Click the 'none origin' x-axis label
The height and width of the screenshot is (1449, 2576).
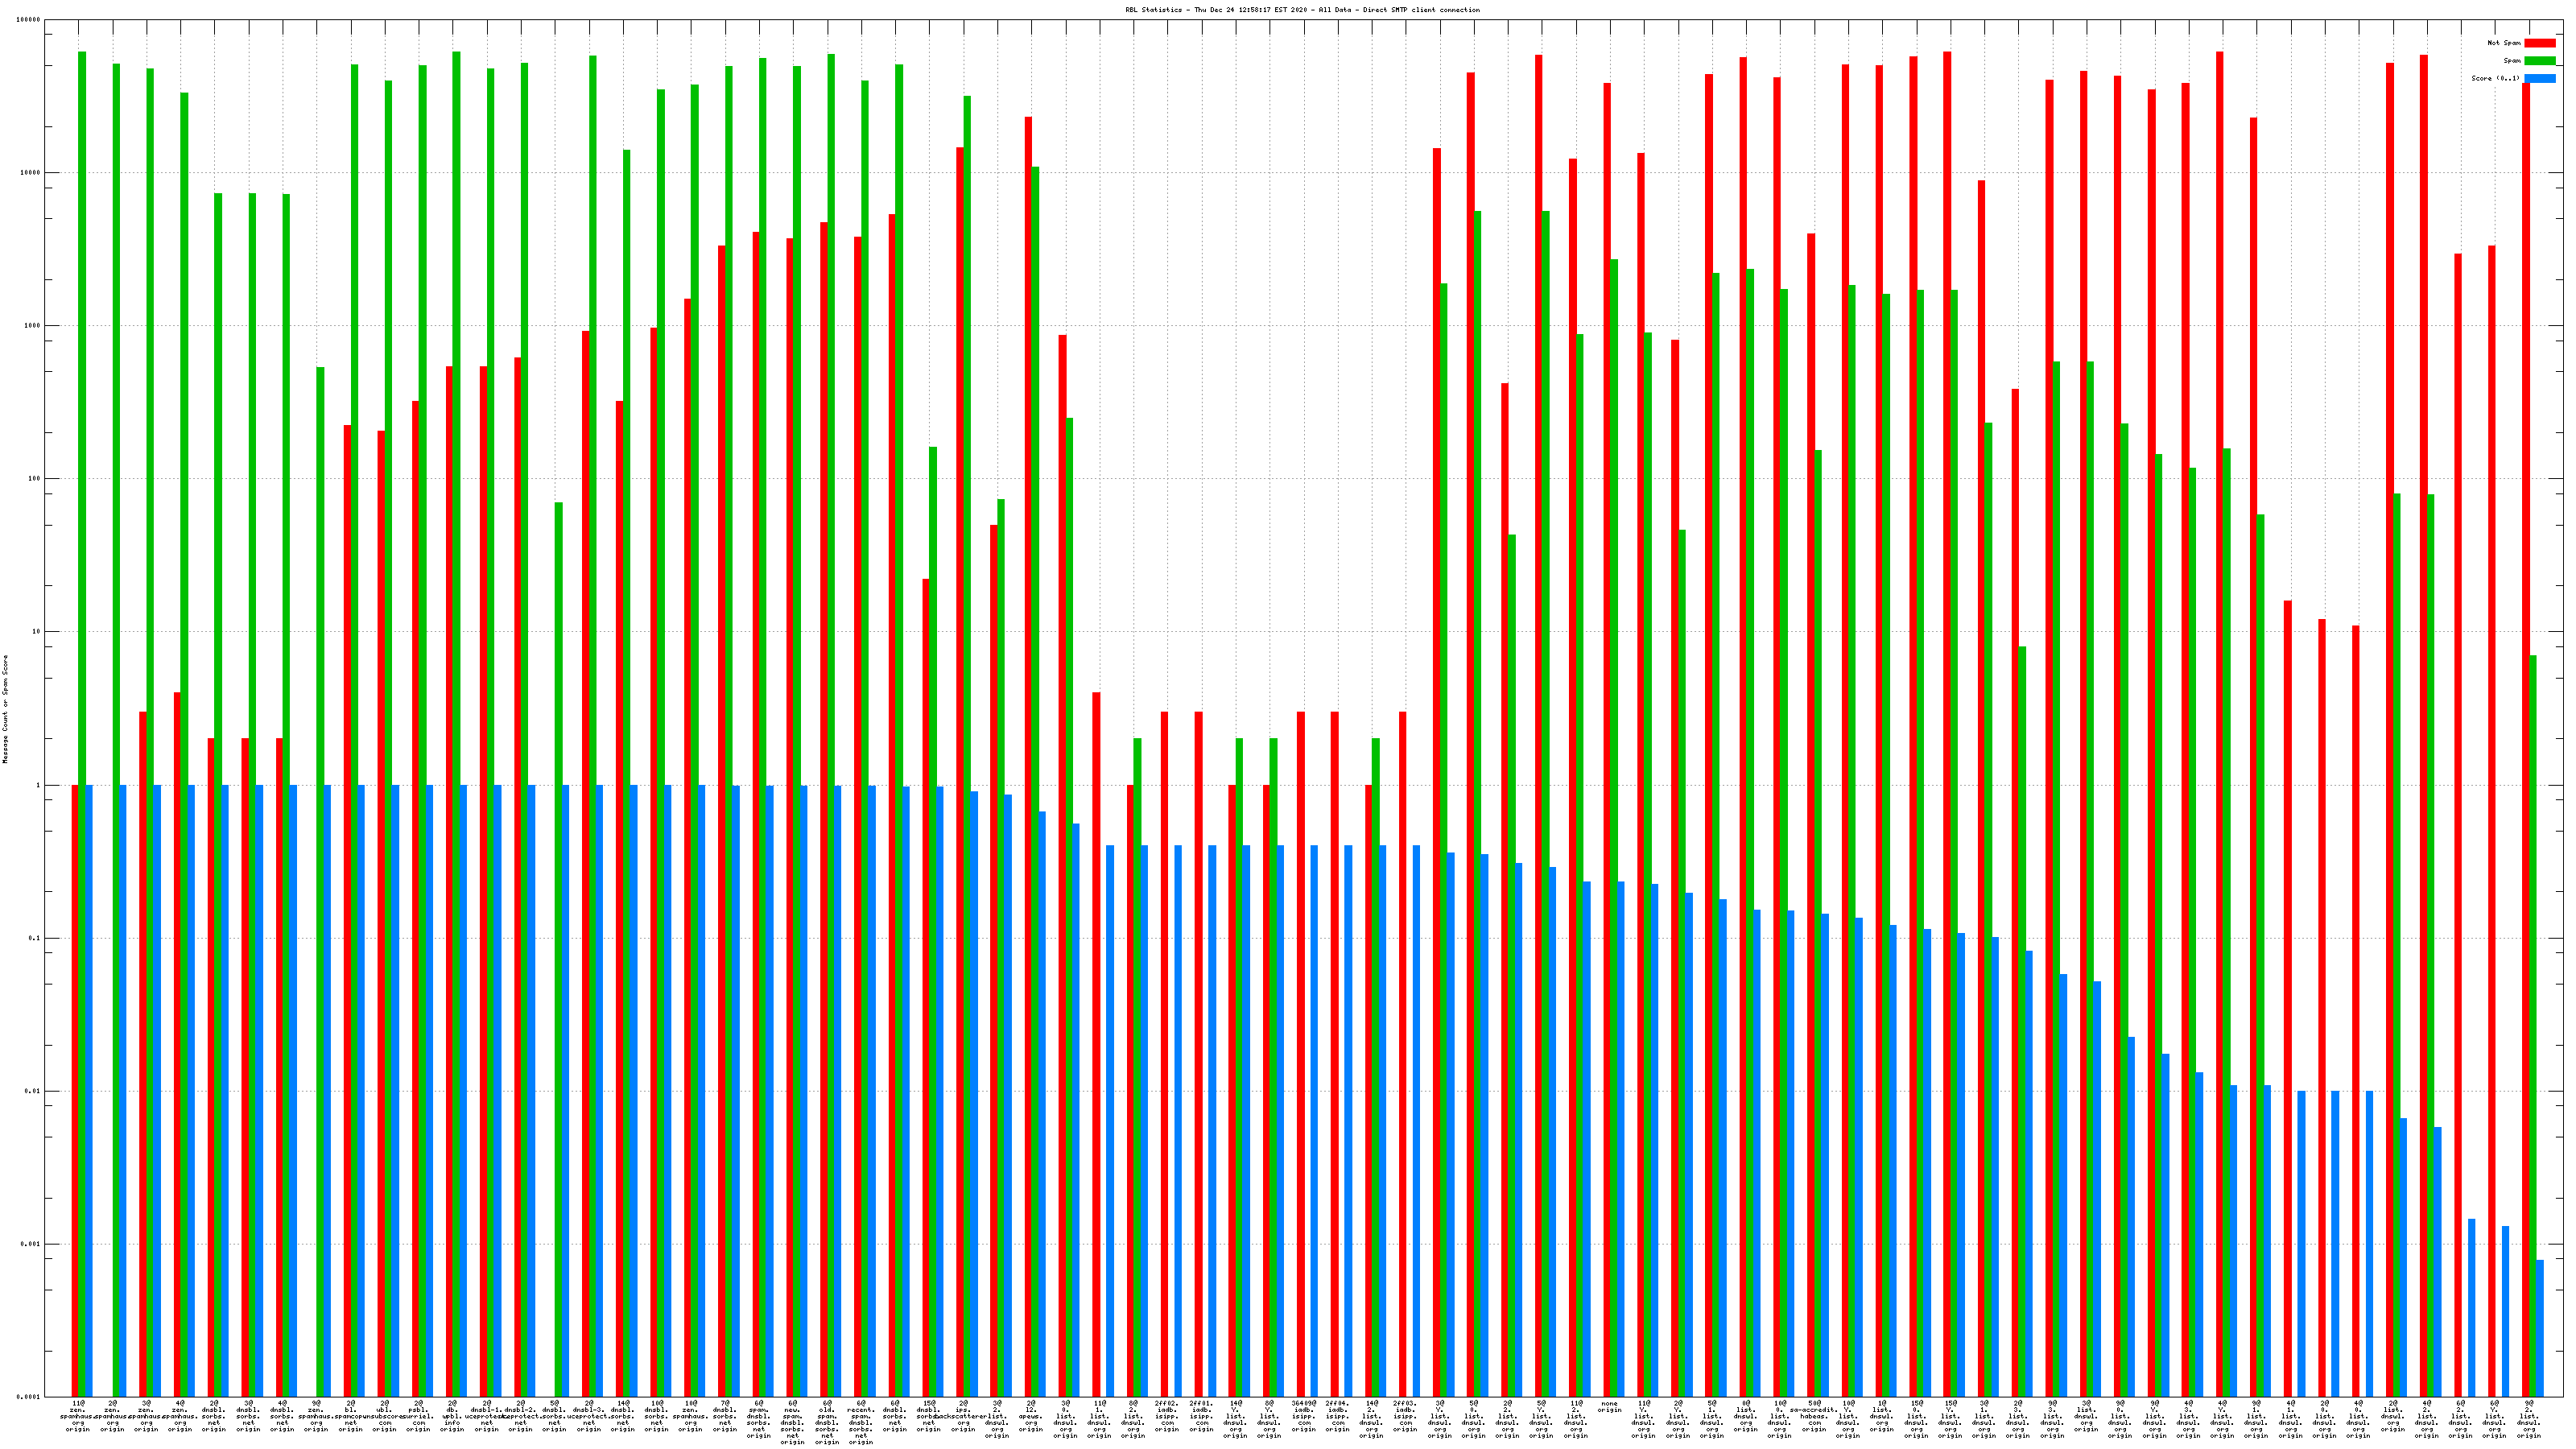pyautogui.click(x=1609, y=1407)
